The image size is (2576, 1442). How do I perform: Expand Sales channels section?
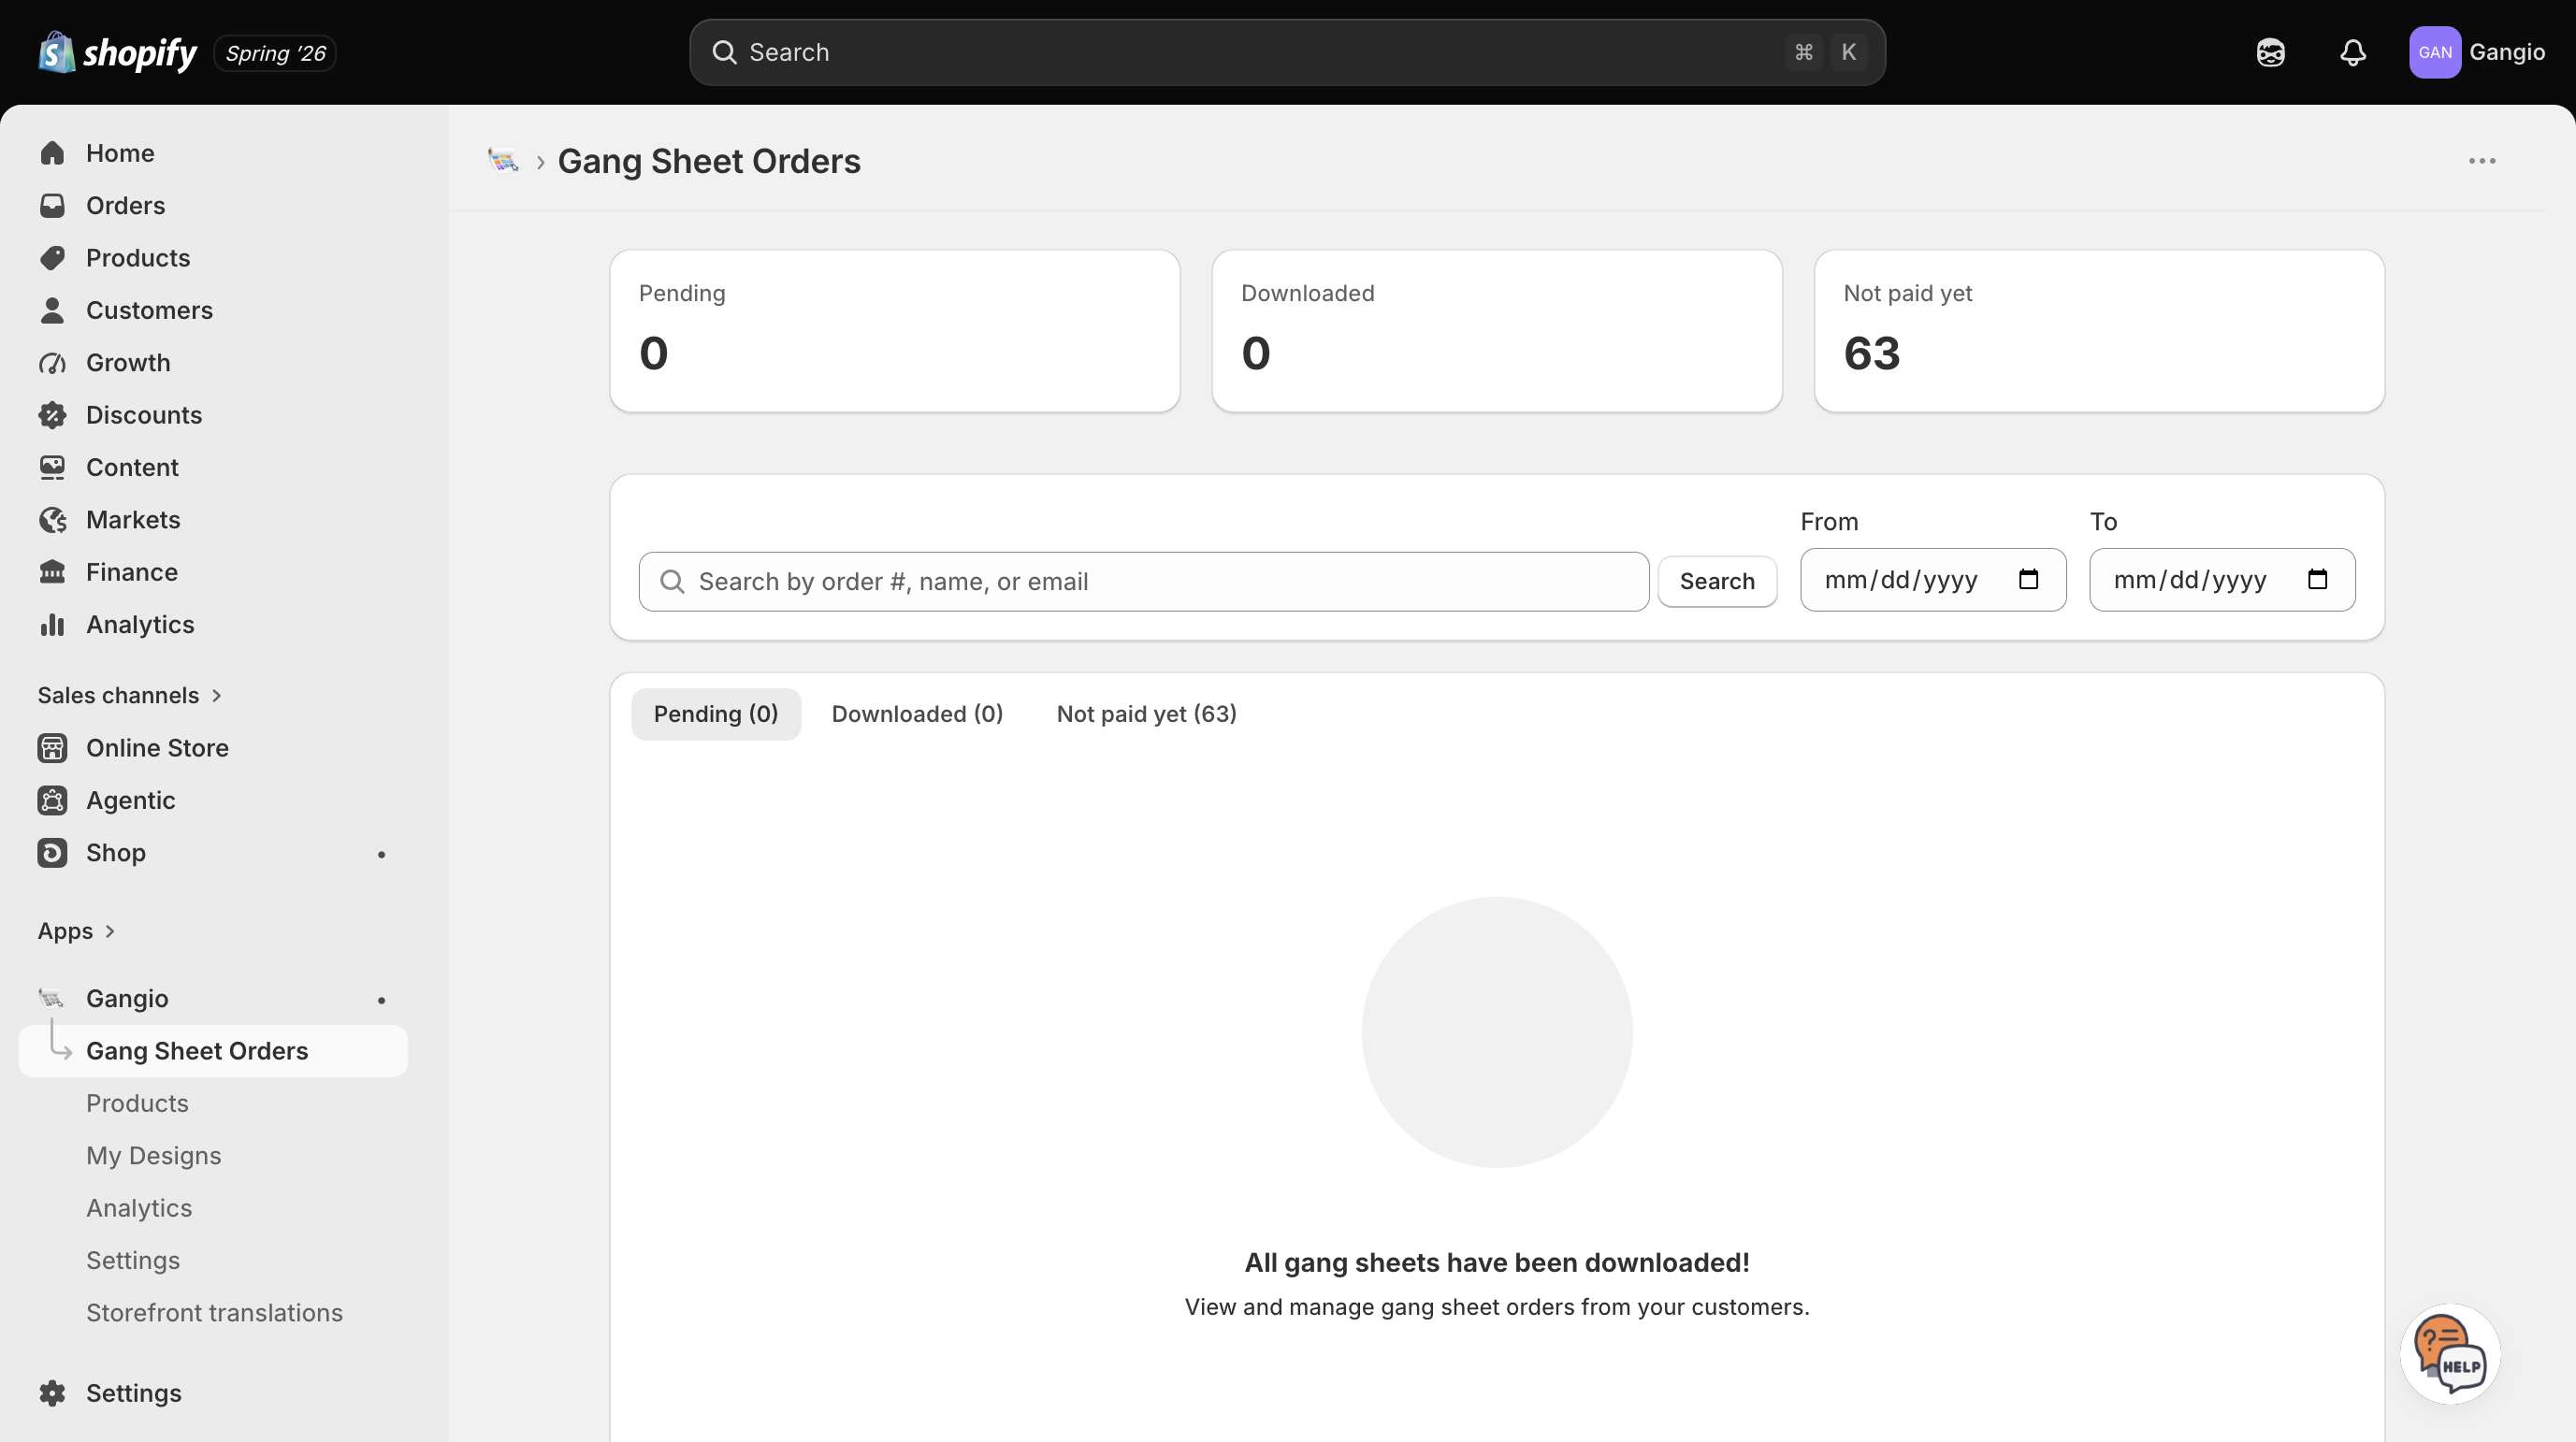(x=130, y=695)
